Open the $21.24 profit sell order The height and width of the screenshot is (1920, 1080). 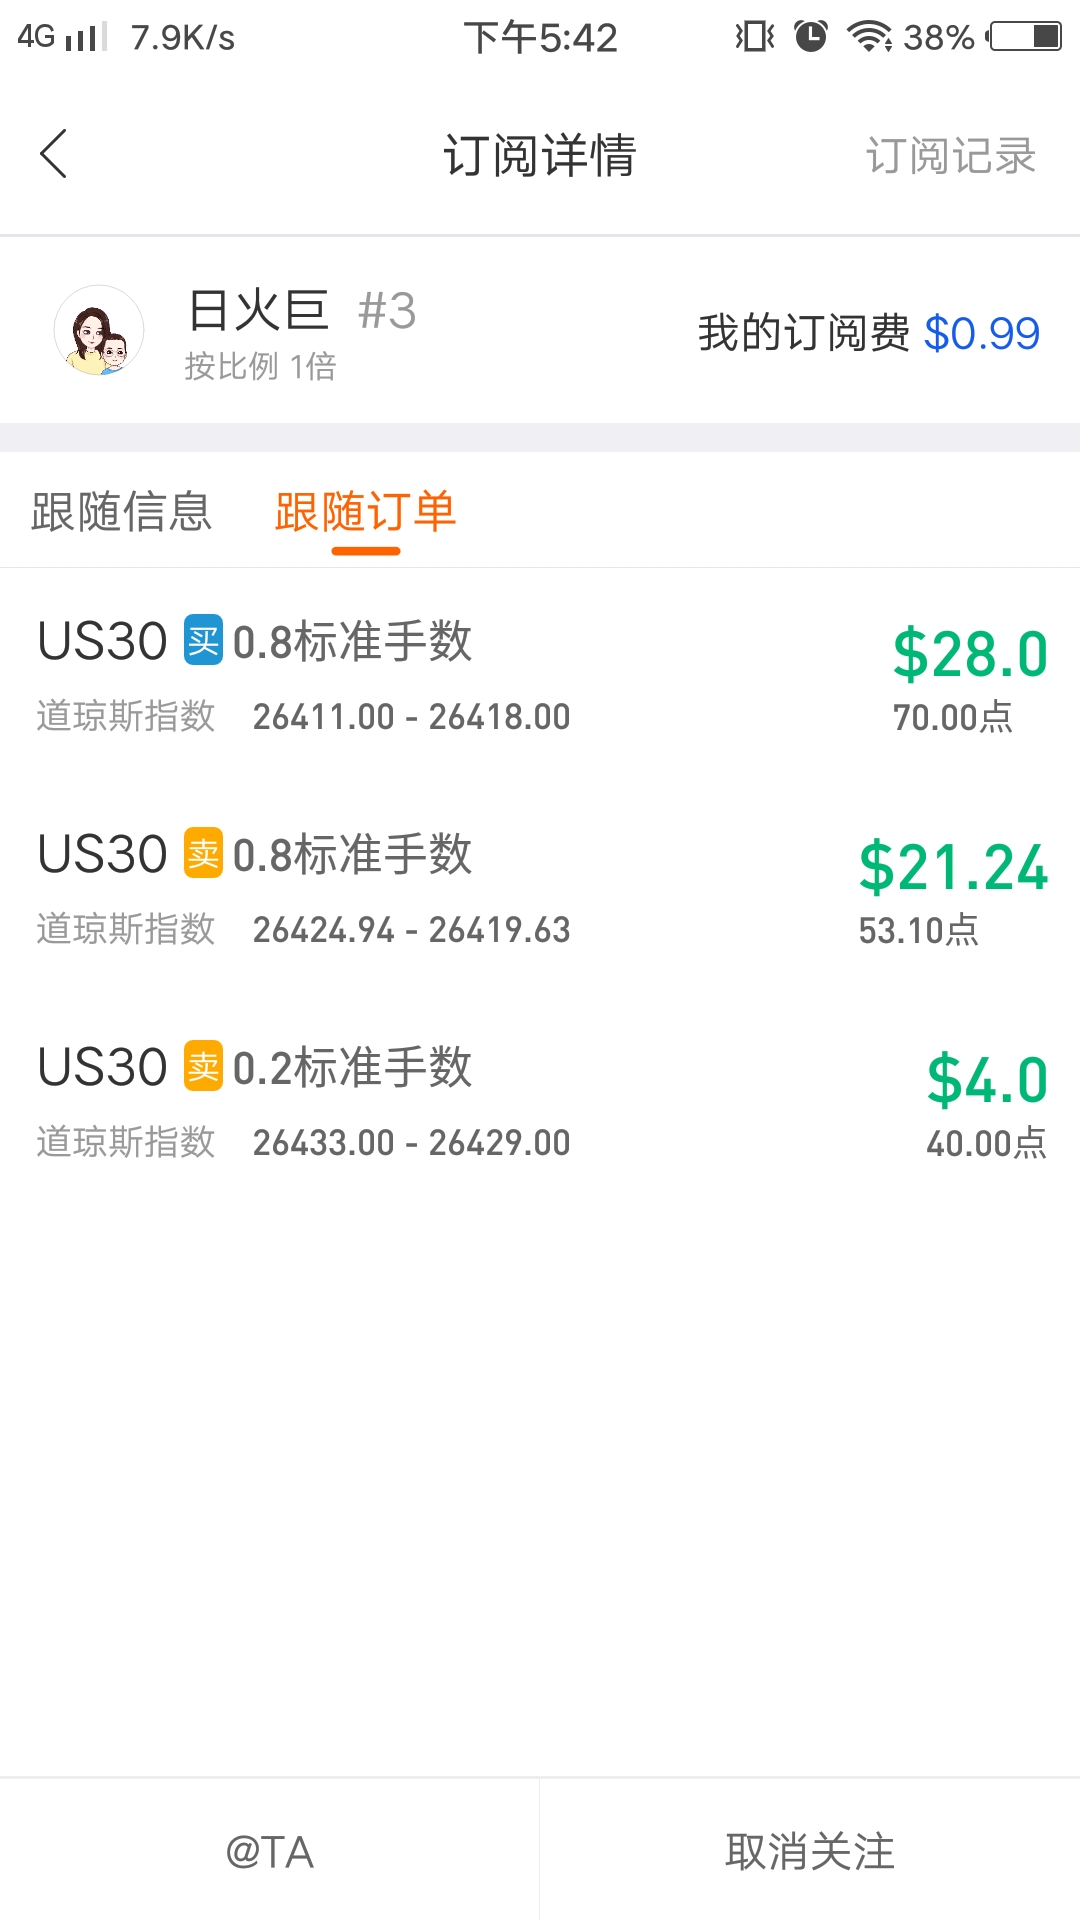coord(540,889)
